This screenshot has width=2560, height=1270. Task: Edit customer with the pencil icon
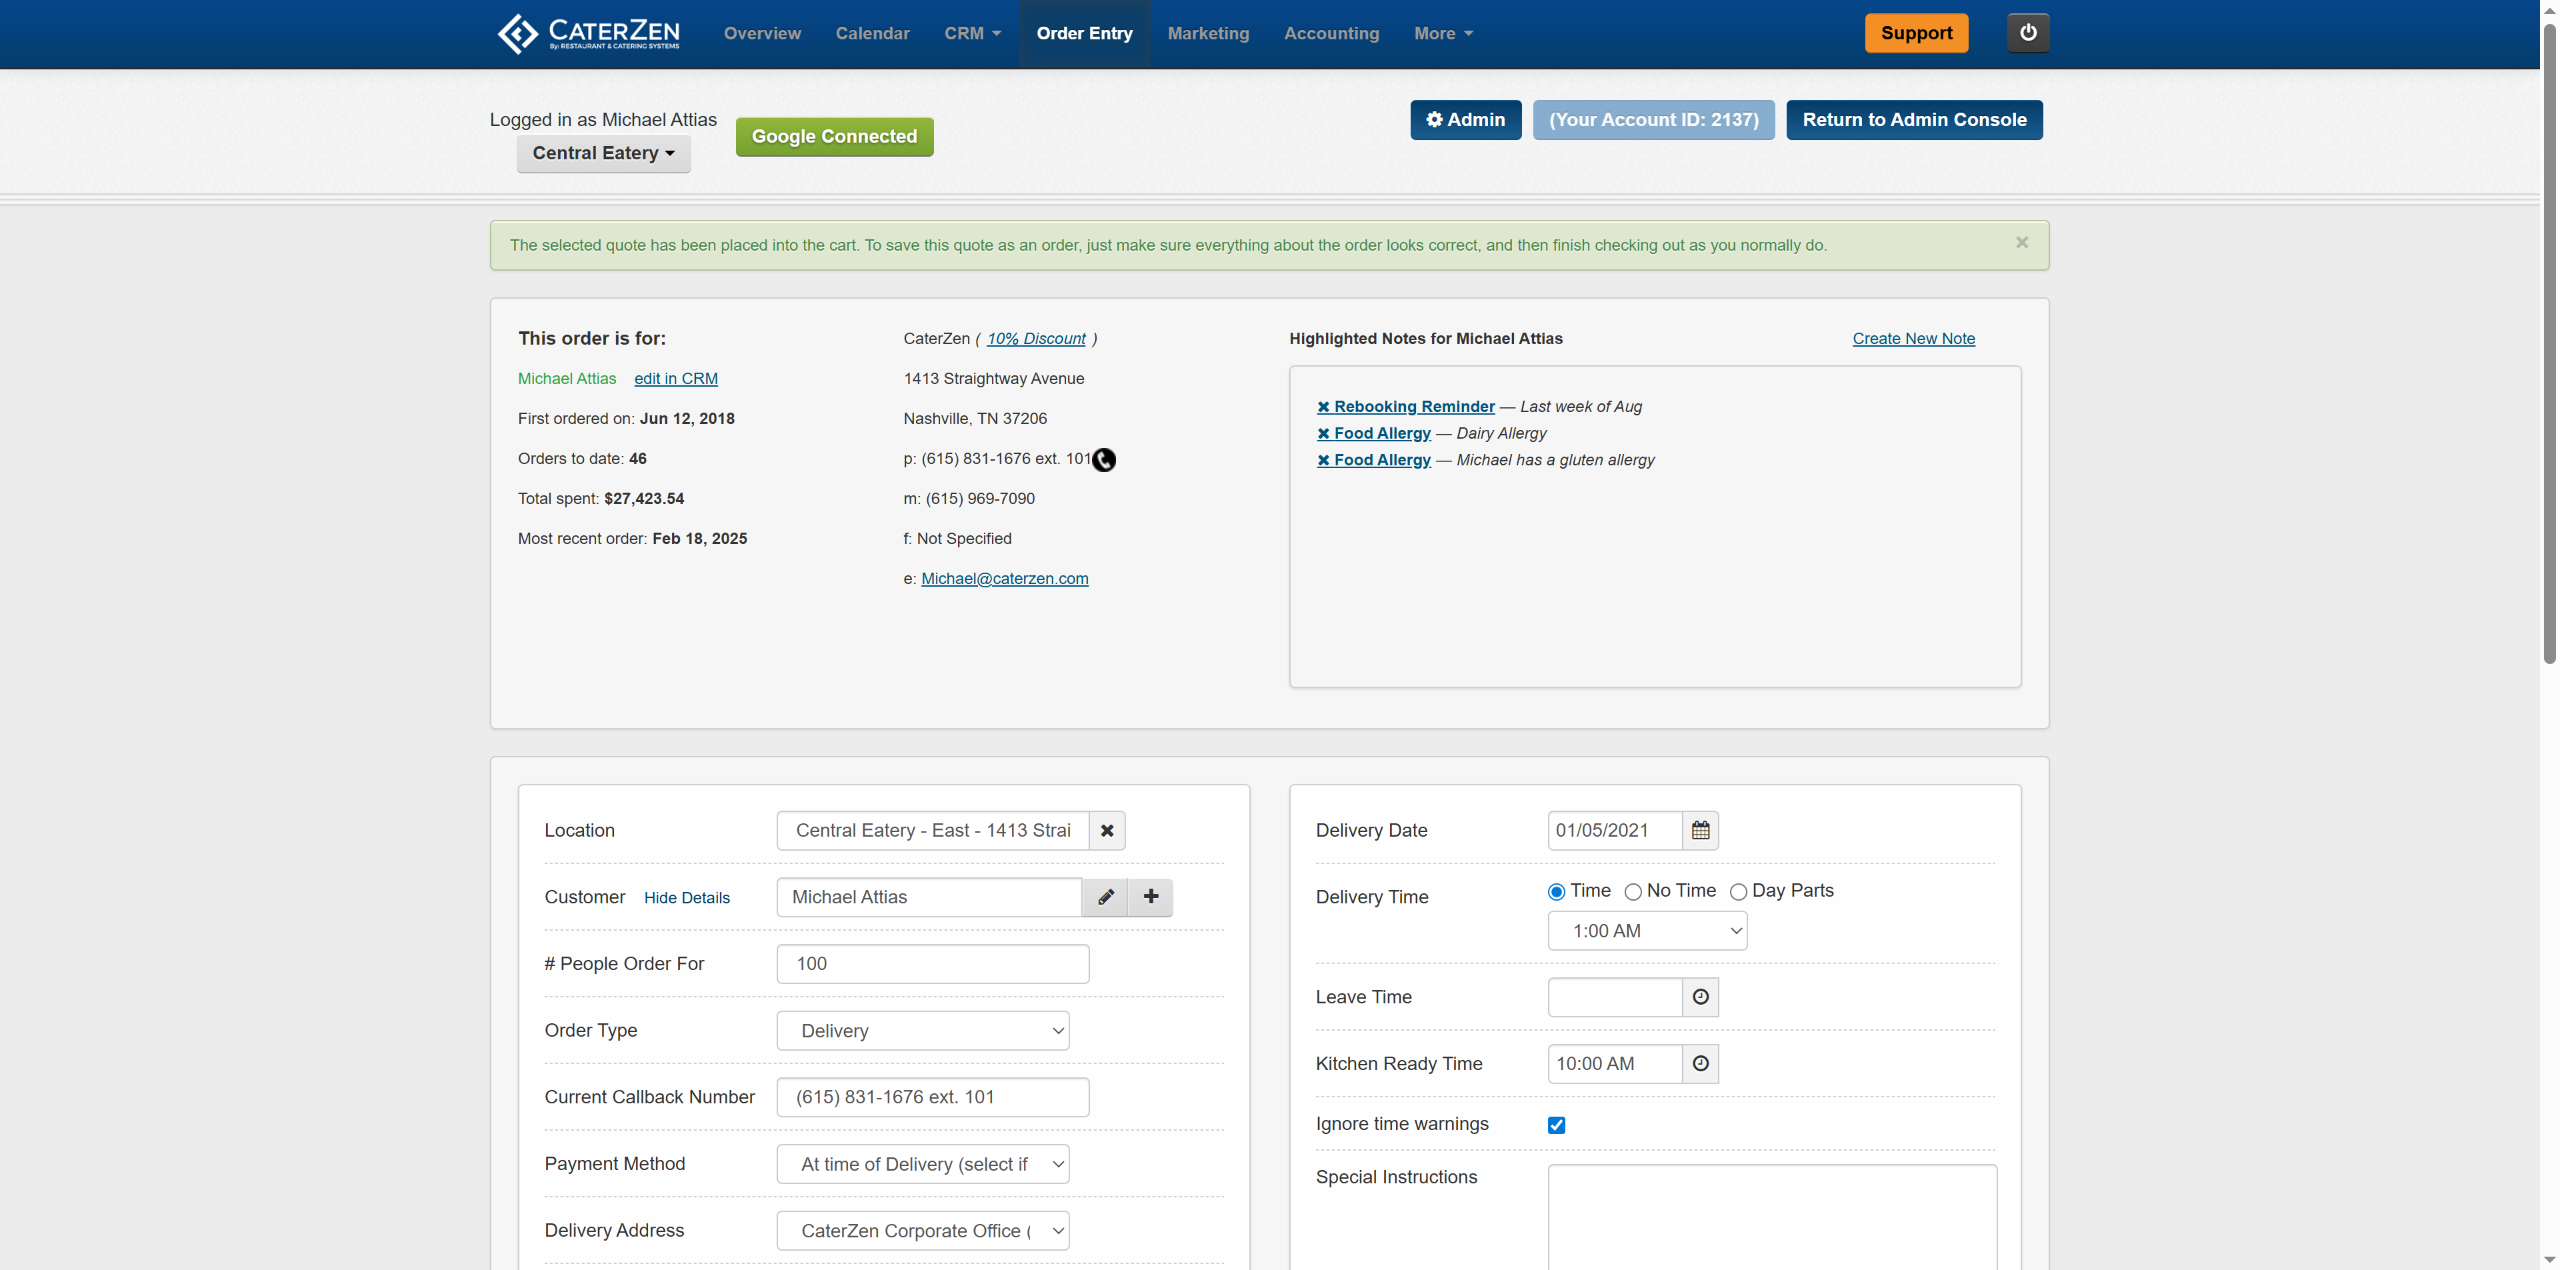coord(1105,897)
